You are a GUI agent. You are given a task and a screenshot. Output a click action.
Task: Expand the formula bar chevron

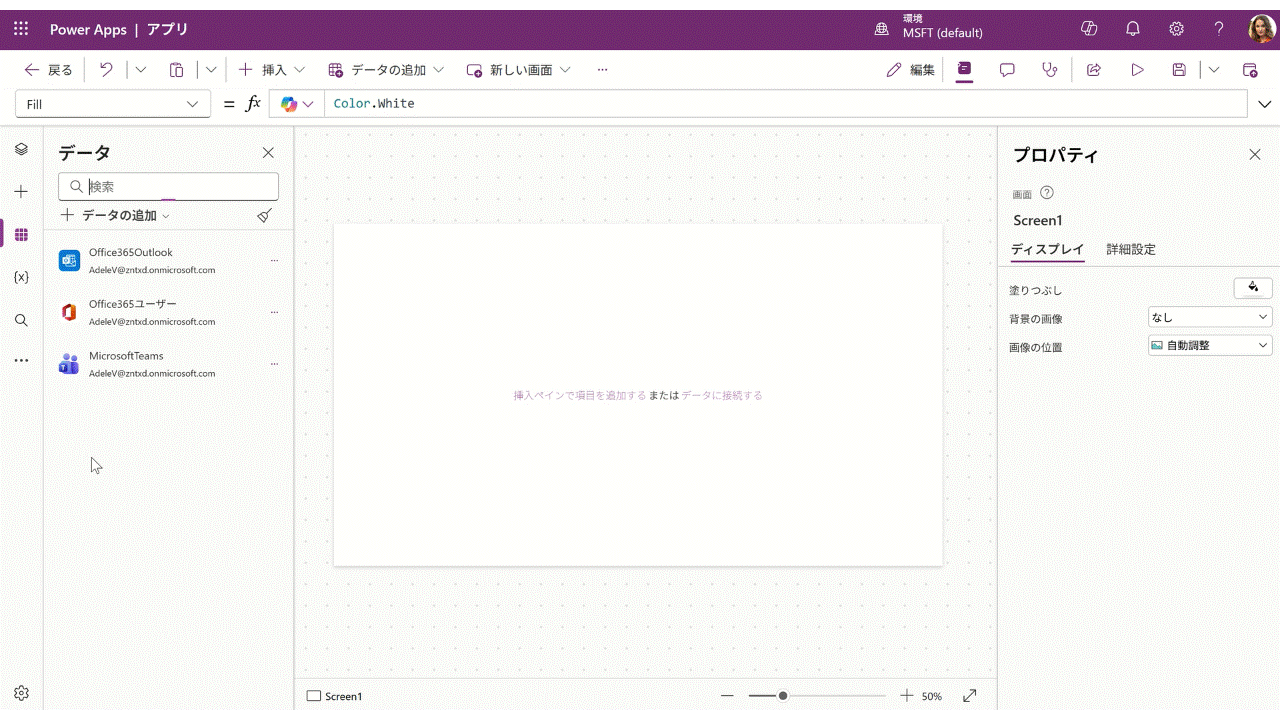click(1264, 104)
